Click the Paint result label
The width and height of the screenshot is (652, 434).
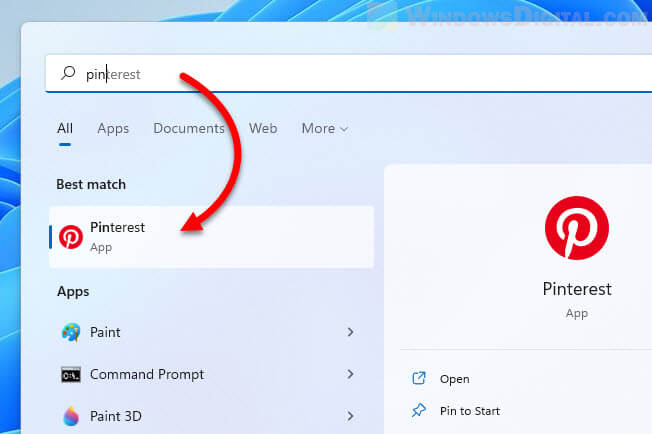tap(105, 332)
